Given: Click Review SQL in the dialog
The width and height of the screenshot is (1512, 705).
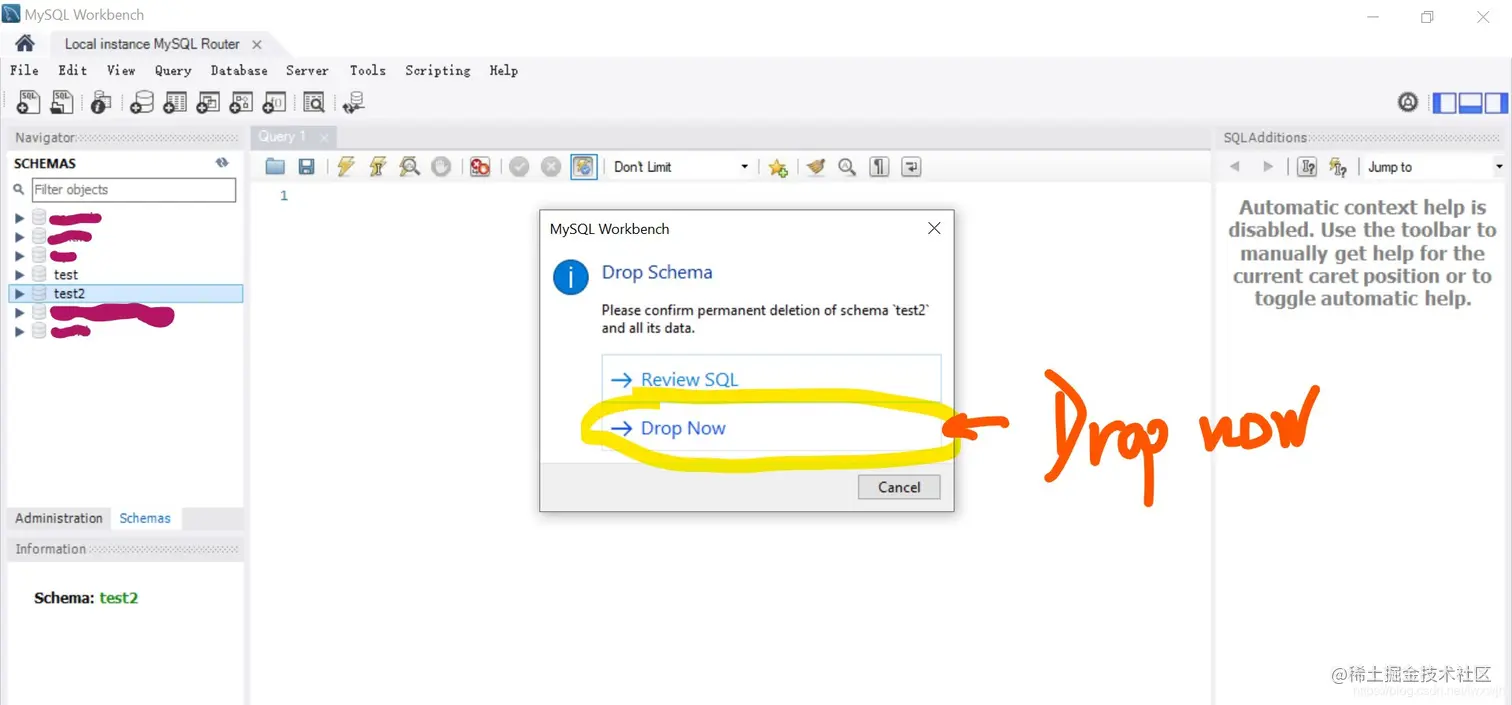Looking at the screenshot, I should 771,379.
